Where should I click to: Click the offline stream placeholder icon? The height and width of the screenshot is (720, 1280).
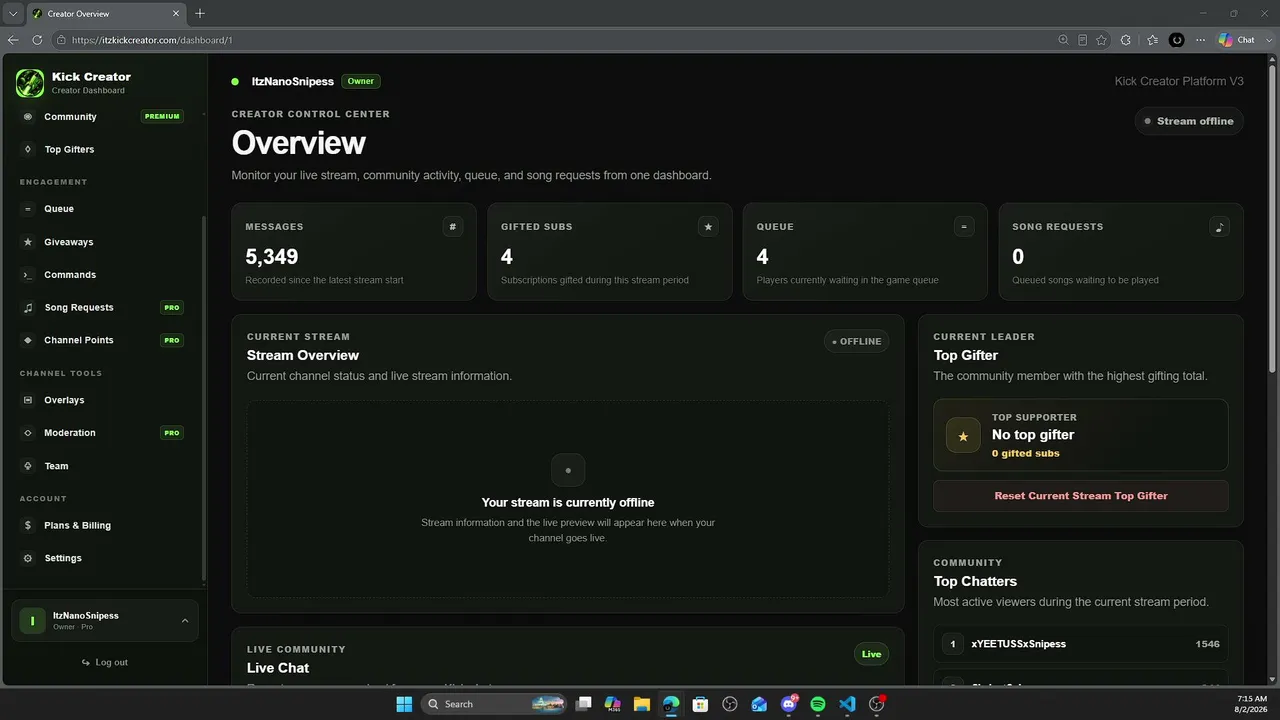568,470
